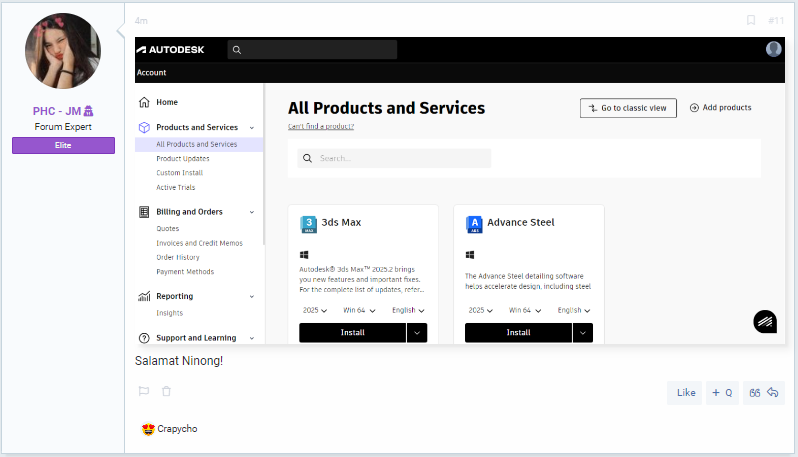Viewport: 798px width, 457px height.
Task: Bookmark post #11
Action: (751, 20)
